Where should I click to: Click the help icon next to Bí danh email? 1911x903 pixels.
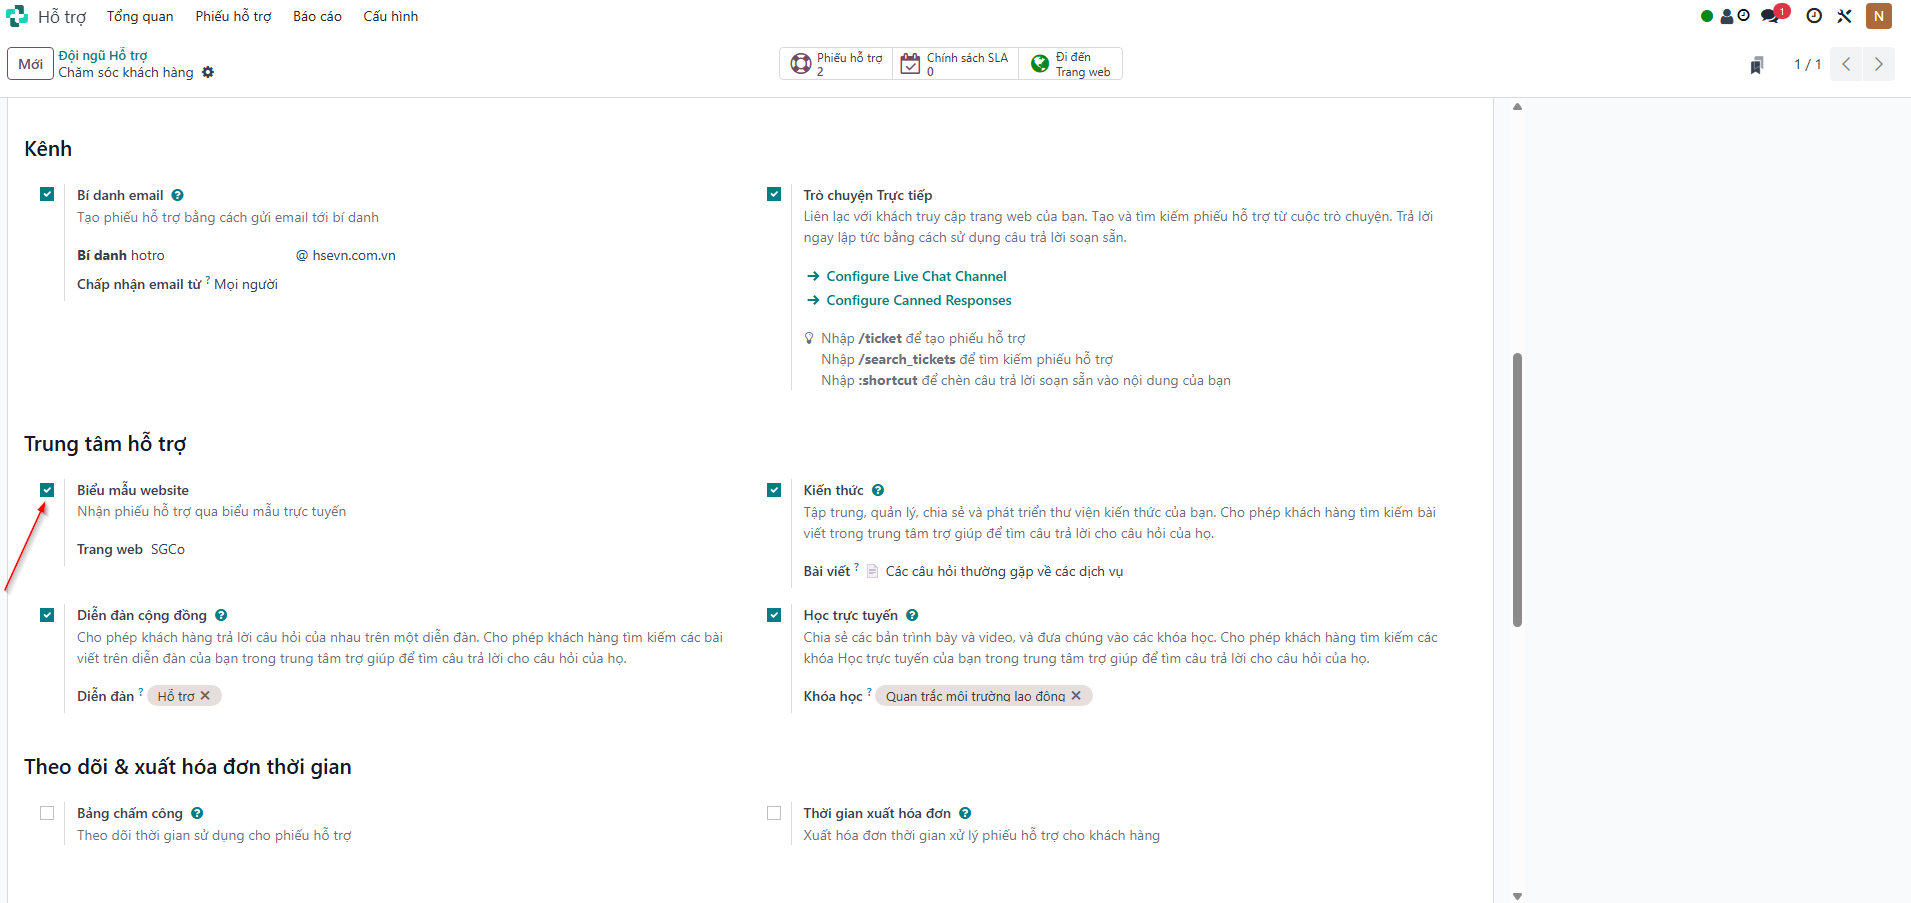(177, 195)
